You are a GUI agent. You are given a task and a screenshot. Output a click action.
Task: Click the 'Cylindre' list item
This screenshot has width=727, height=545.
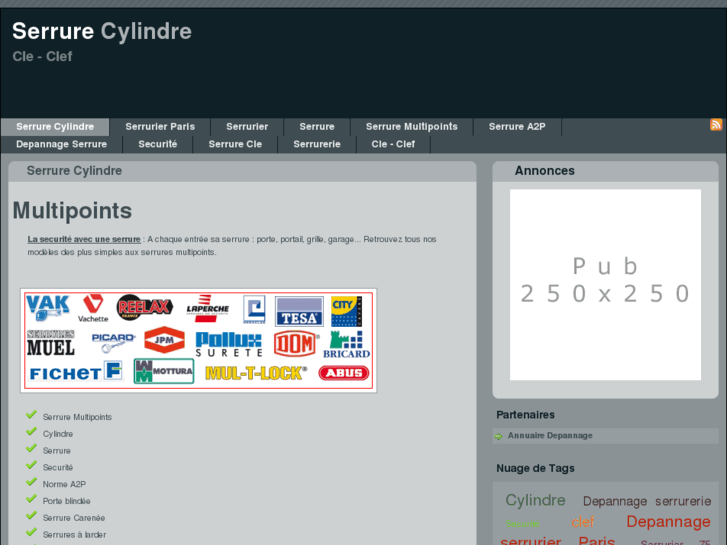(x=58, y=434)
